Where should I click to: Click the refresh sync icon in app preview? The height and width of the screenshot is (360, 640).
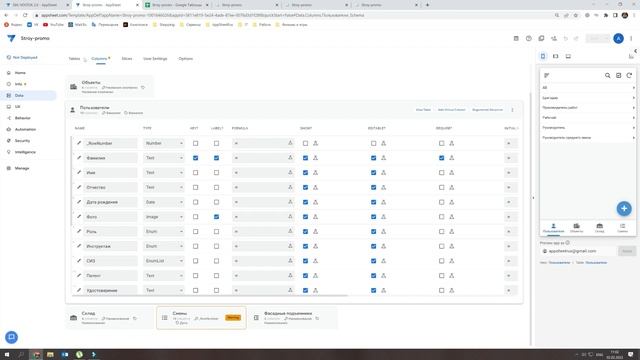pyautogui.click(x=629, y=76)
